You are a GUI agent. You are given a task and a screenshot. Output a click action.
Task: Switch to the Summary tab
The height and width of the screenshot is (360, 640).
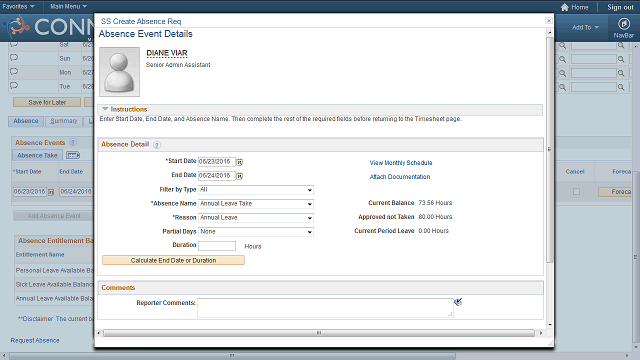coord(64,121)
